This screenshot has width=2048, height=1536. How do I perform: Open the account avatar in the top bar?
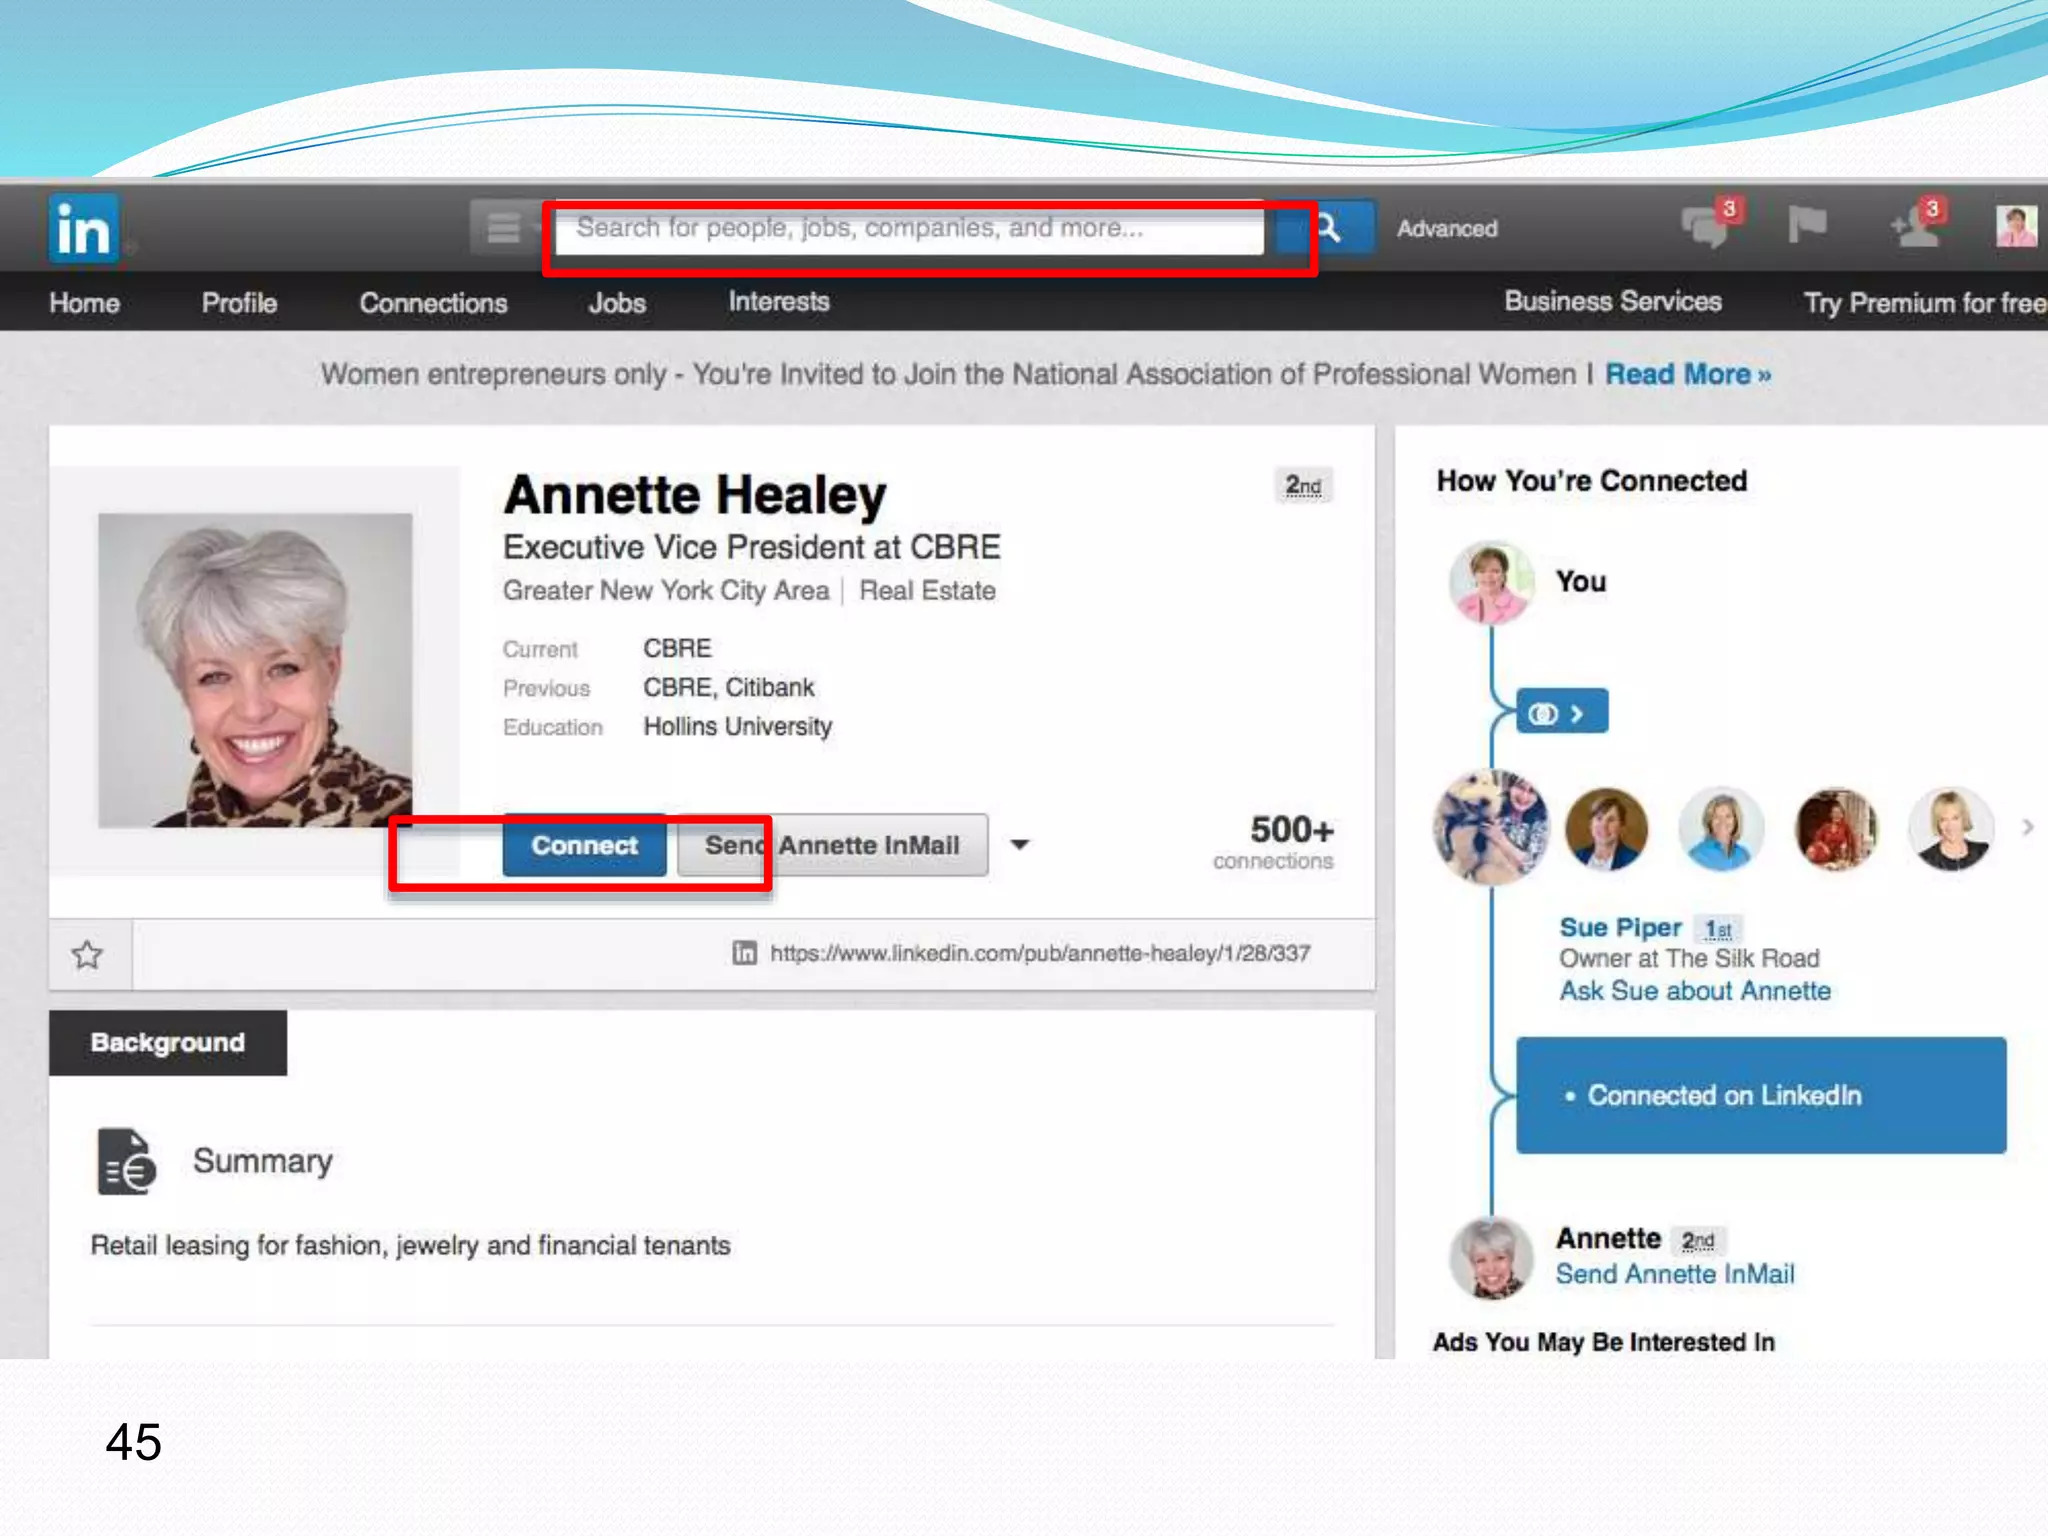(2014, 226)
